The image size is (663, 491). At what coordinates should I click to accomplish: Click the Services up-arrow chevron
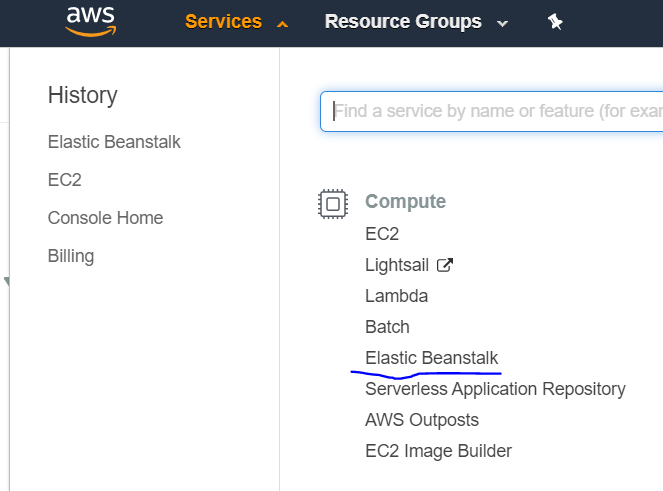(282, 25)
